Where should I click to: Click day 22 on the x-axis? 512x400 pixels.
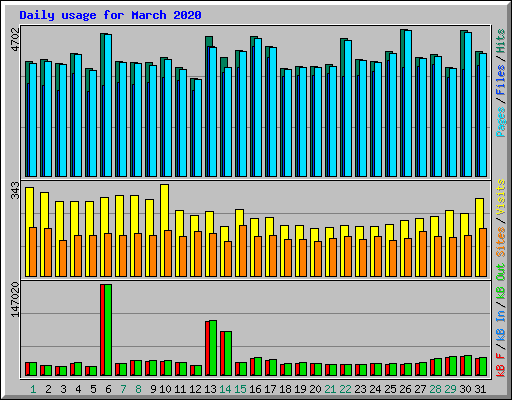(345, 389)
